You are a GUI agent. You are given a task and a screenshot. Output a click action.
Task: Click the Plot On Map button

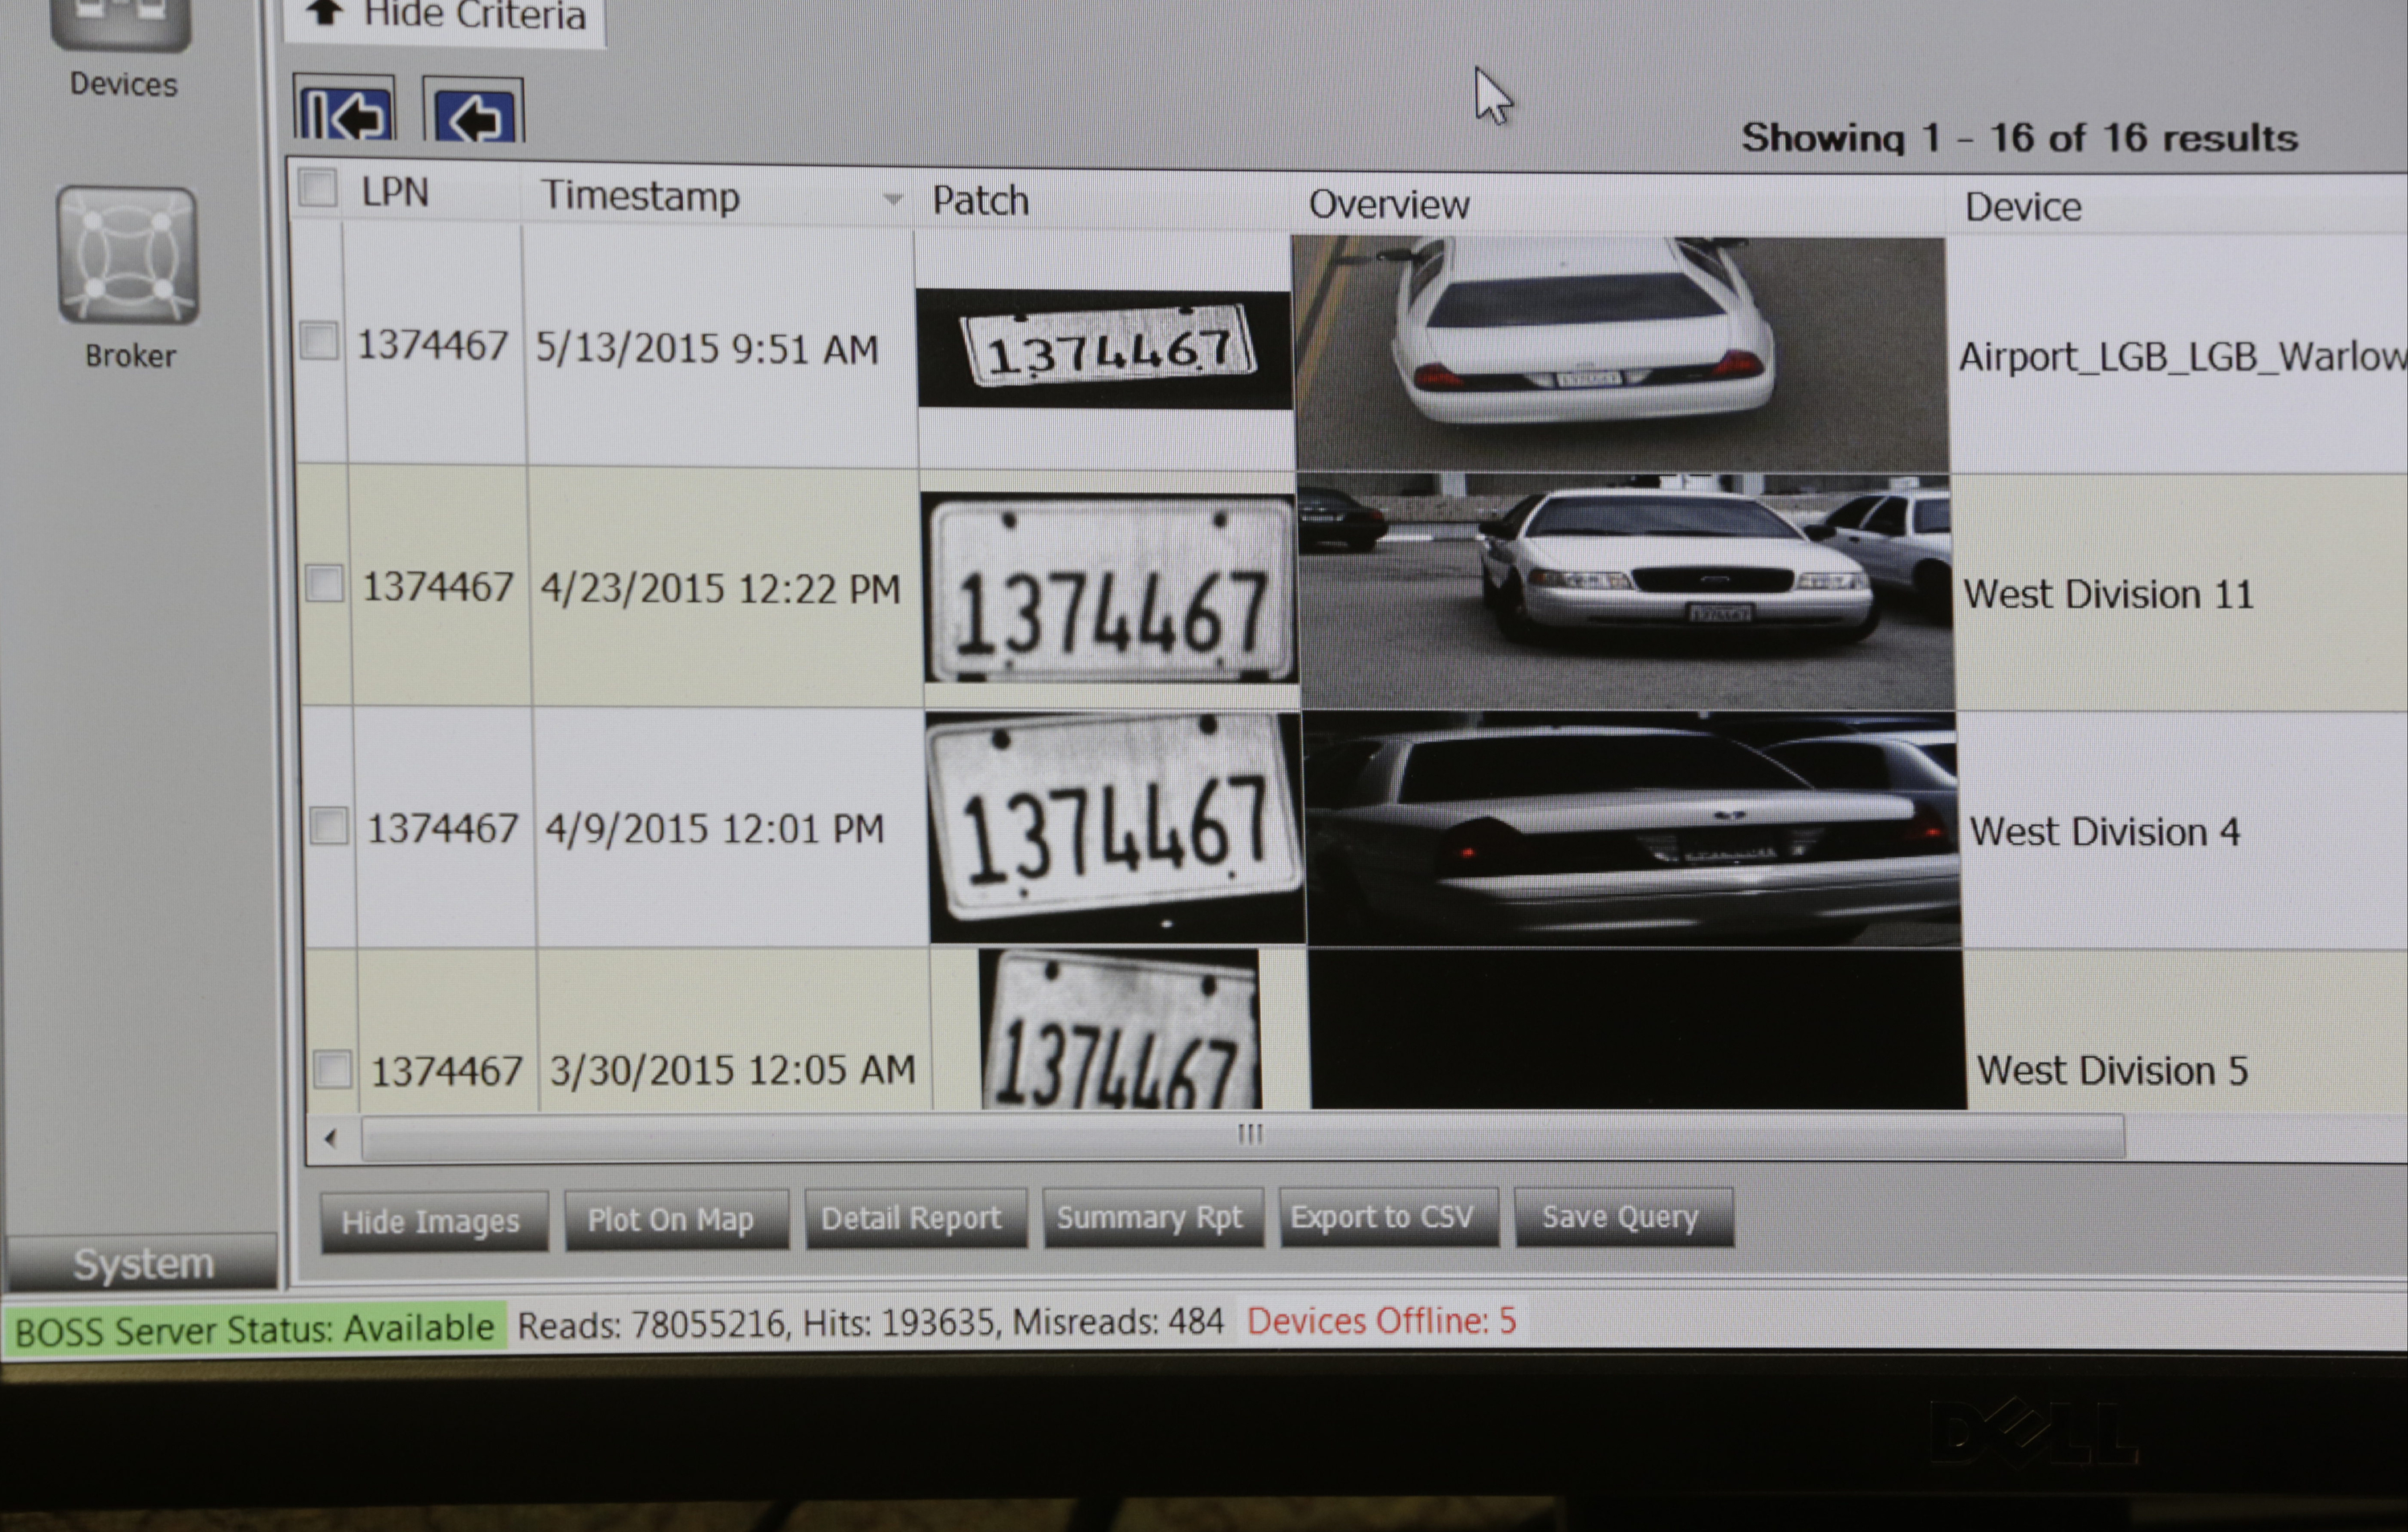[x=671, y=1219]
